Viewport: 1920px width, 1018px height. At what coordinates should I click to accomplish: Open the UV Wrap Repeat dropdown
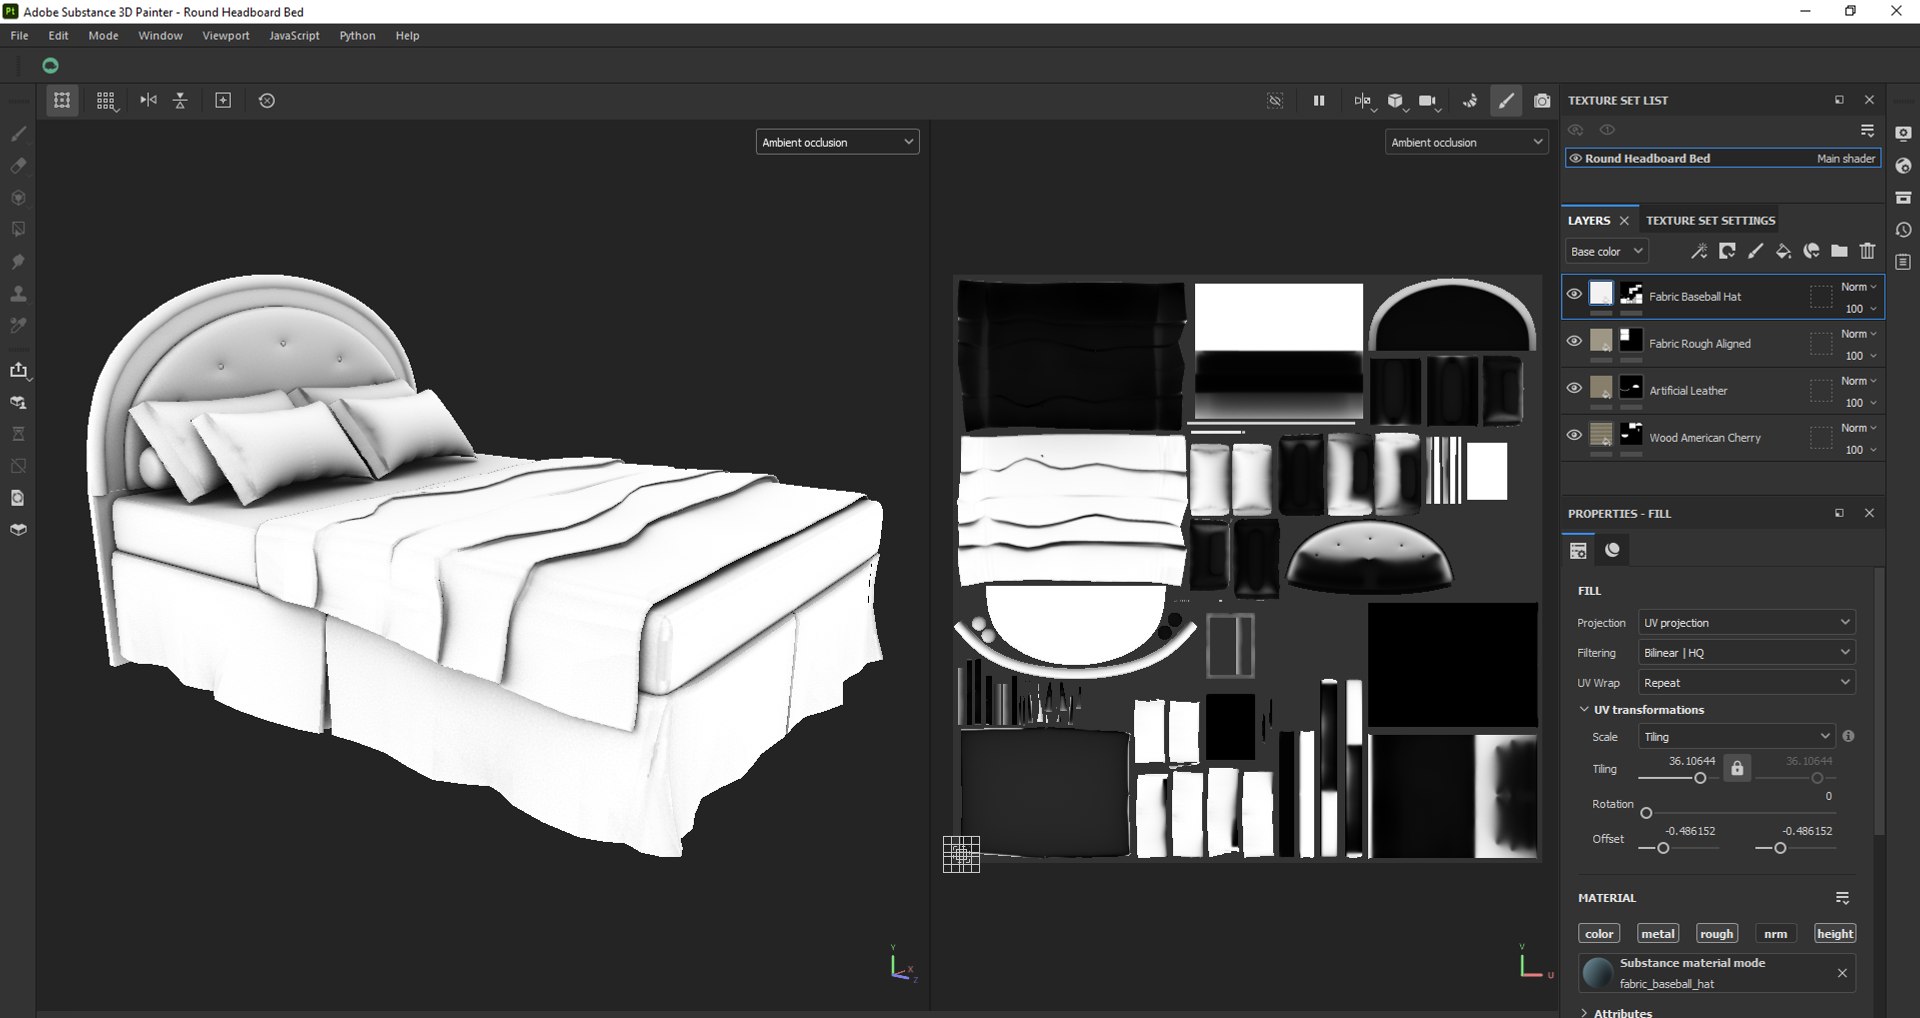(1746, 682)
